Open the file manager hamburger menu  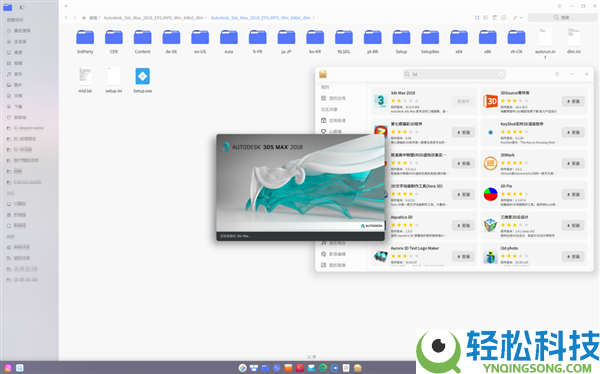click(559, 6)
